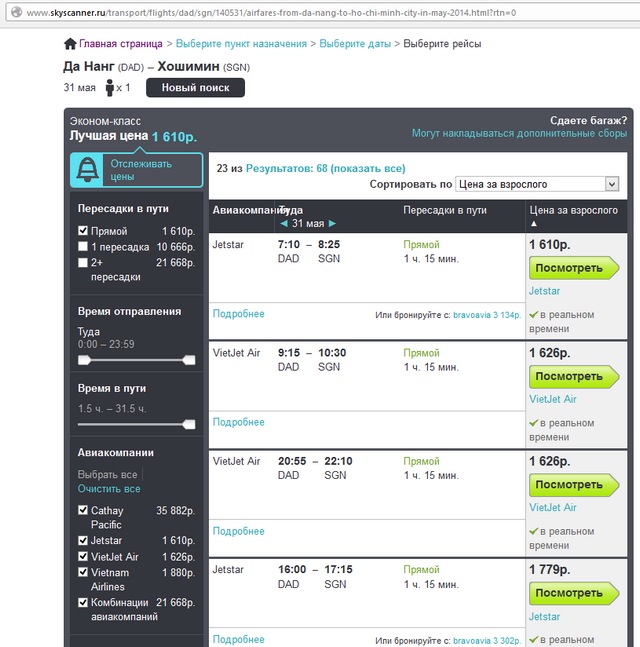
Task: Uncheck Комбинации авиакомпаний filter
Action: pyautogui.click(x=83, y=602)
